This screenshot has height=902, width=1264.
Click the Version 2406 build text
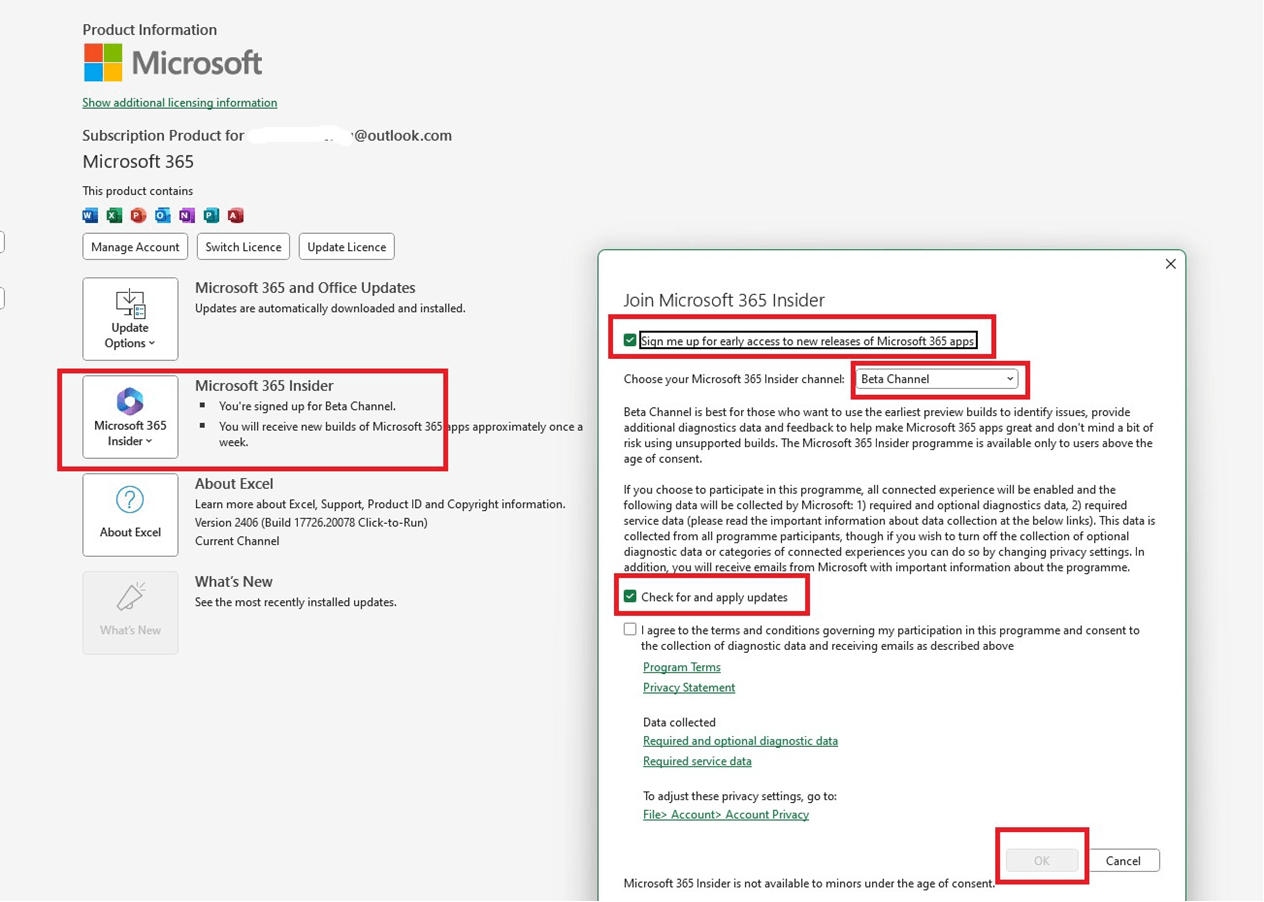(x=311, y=523)
